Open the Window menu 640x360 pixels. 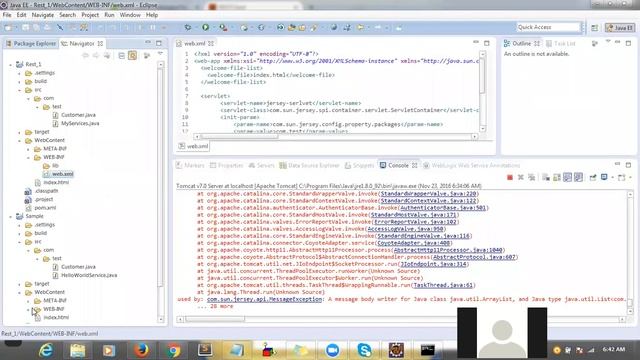(130, 15)
